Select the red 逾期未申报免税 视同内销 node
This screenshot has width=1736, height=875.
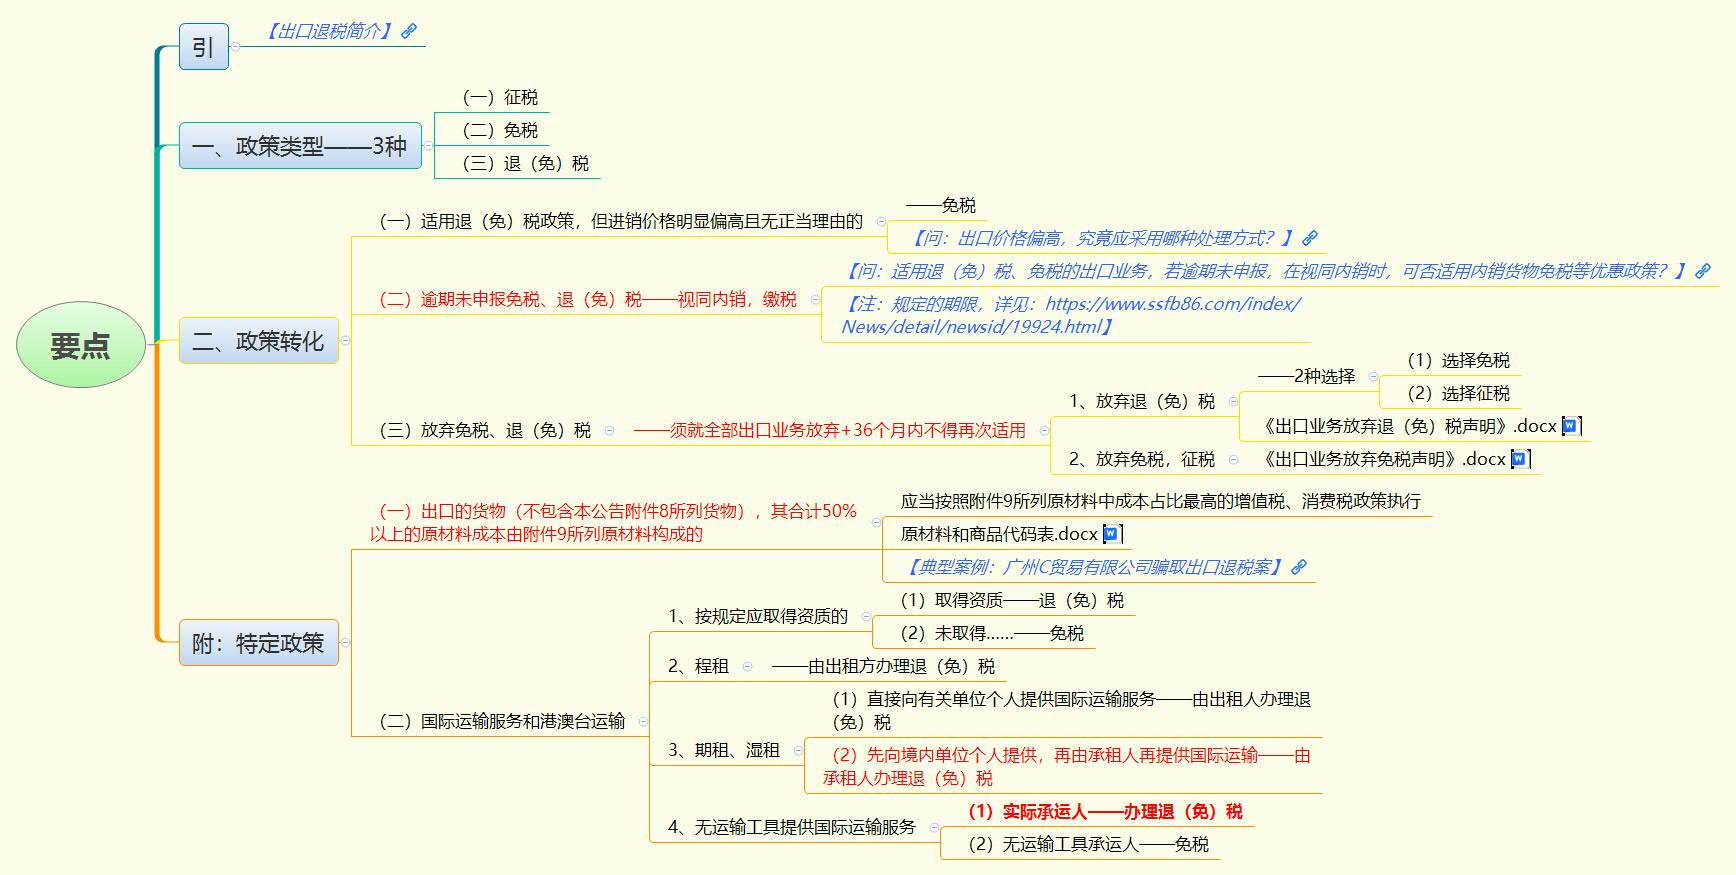click(x=587, y=299)
